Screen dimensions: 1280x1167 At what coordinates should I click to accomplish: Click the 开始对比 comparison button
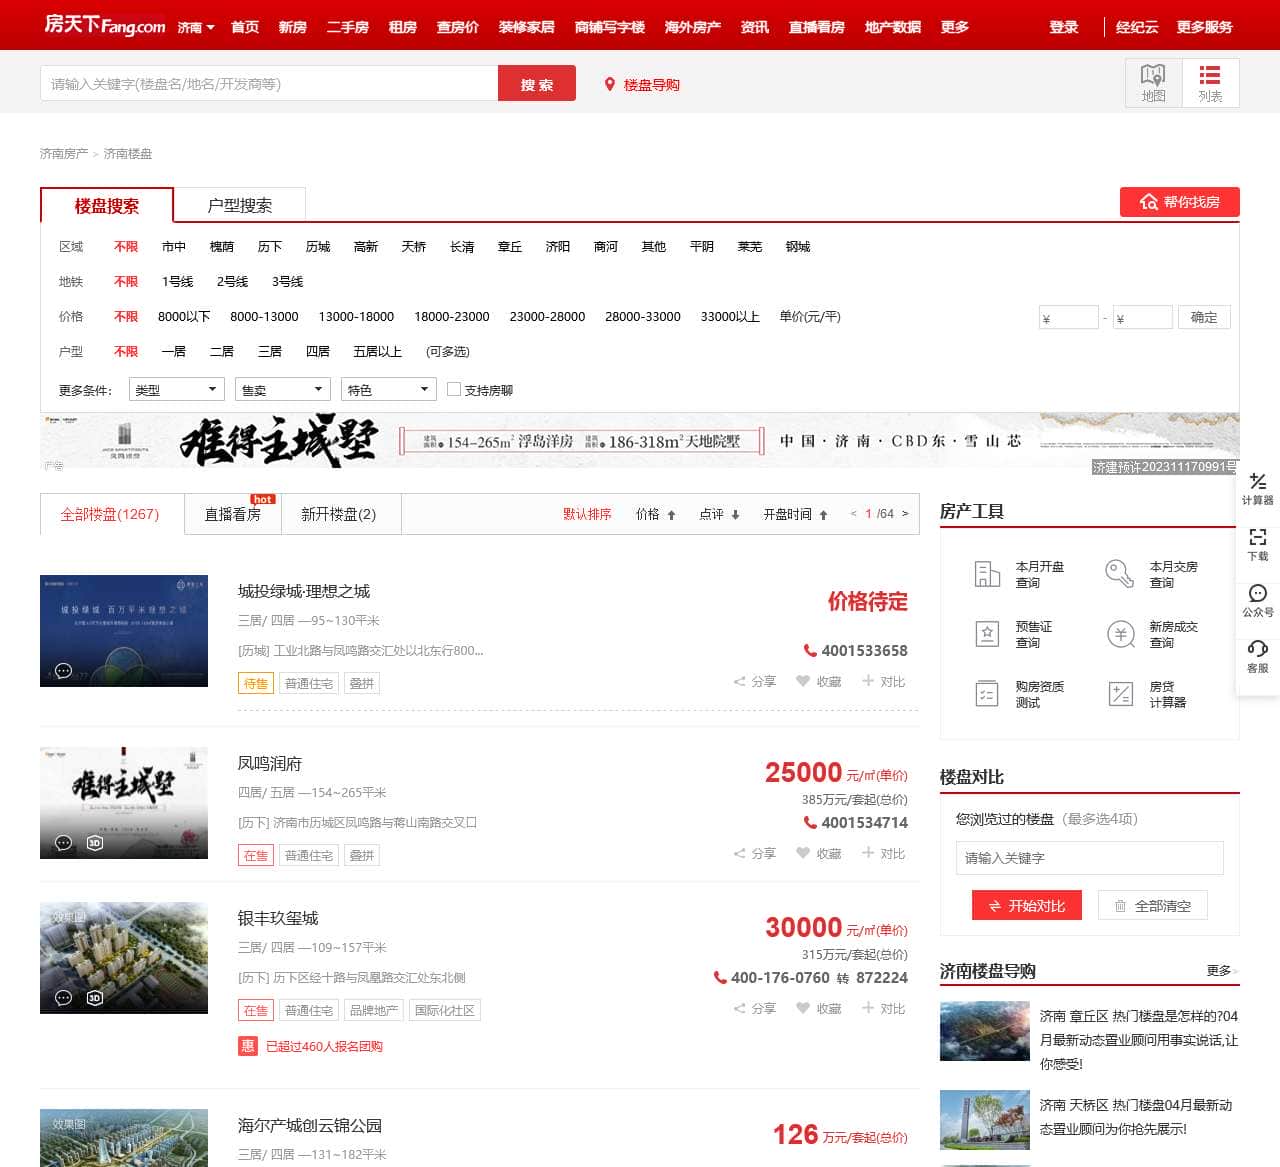point(1026,905)
